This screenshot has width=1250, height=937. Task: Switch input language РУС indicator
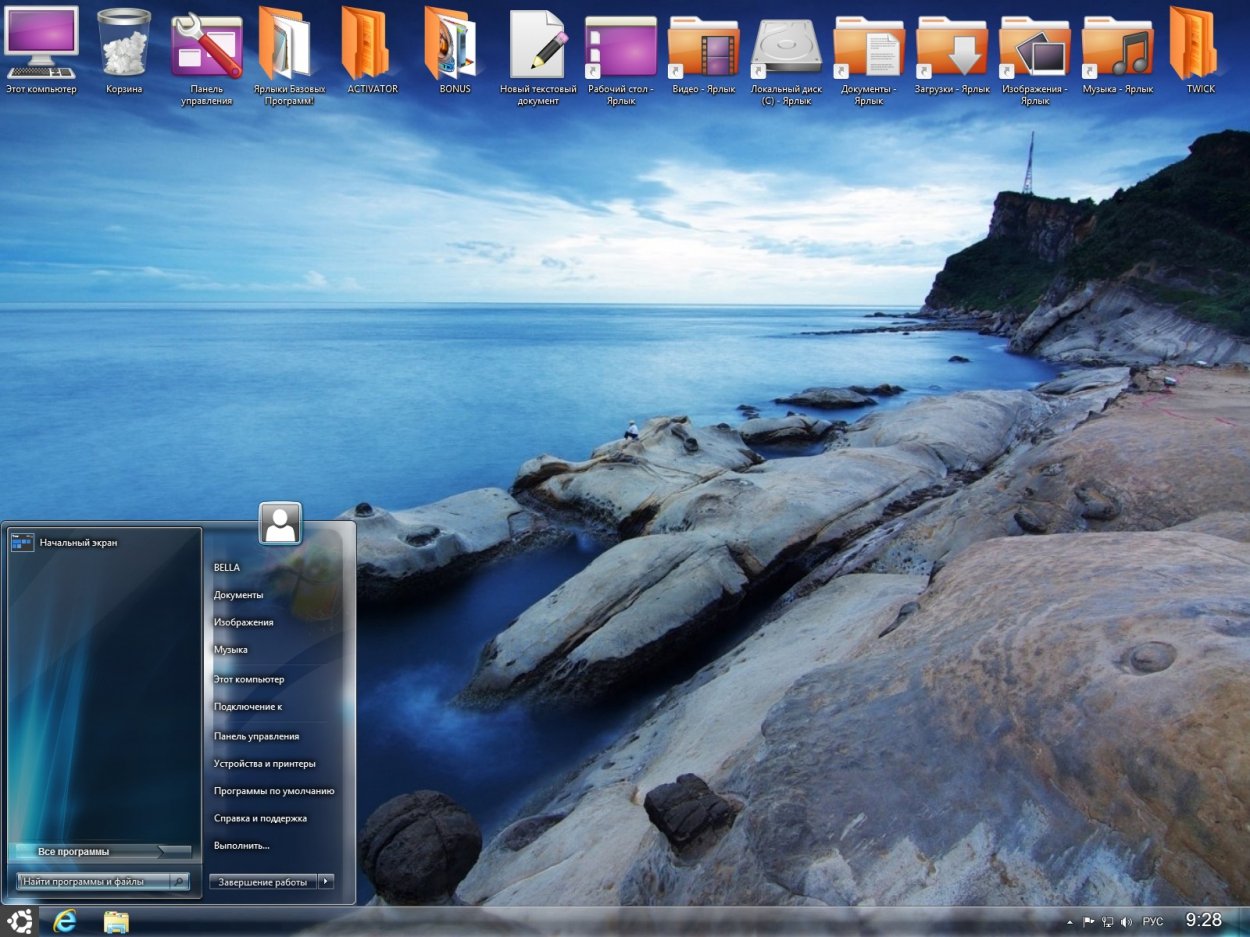point(1153,921)
